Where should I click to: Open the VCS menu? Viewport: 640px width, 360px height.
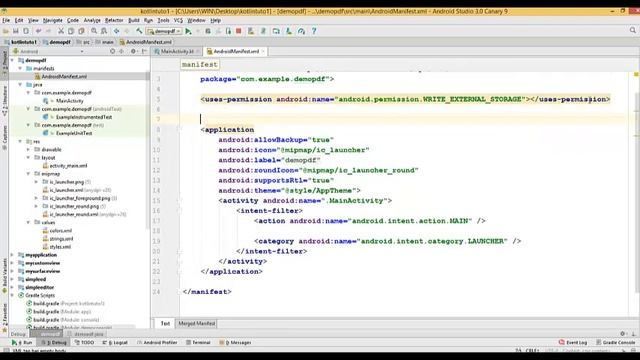178,20
